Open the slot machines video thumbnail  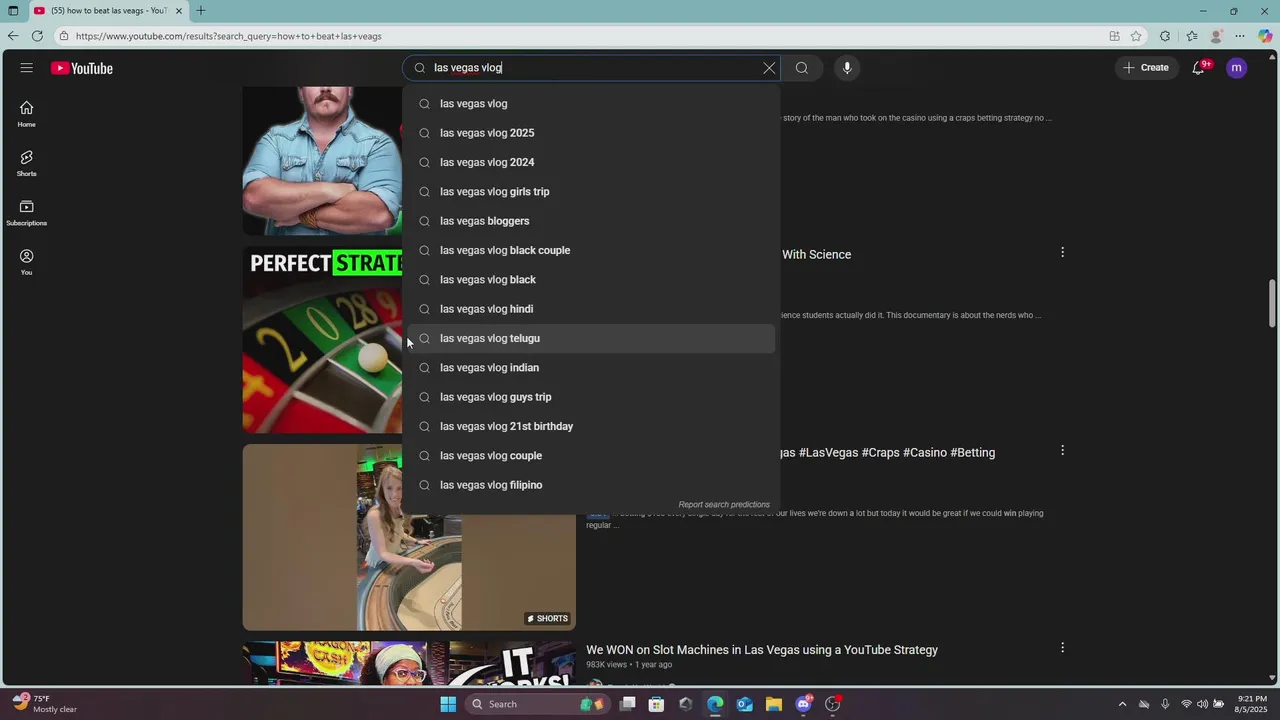click(409, 664)
